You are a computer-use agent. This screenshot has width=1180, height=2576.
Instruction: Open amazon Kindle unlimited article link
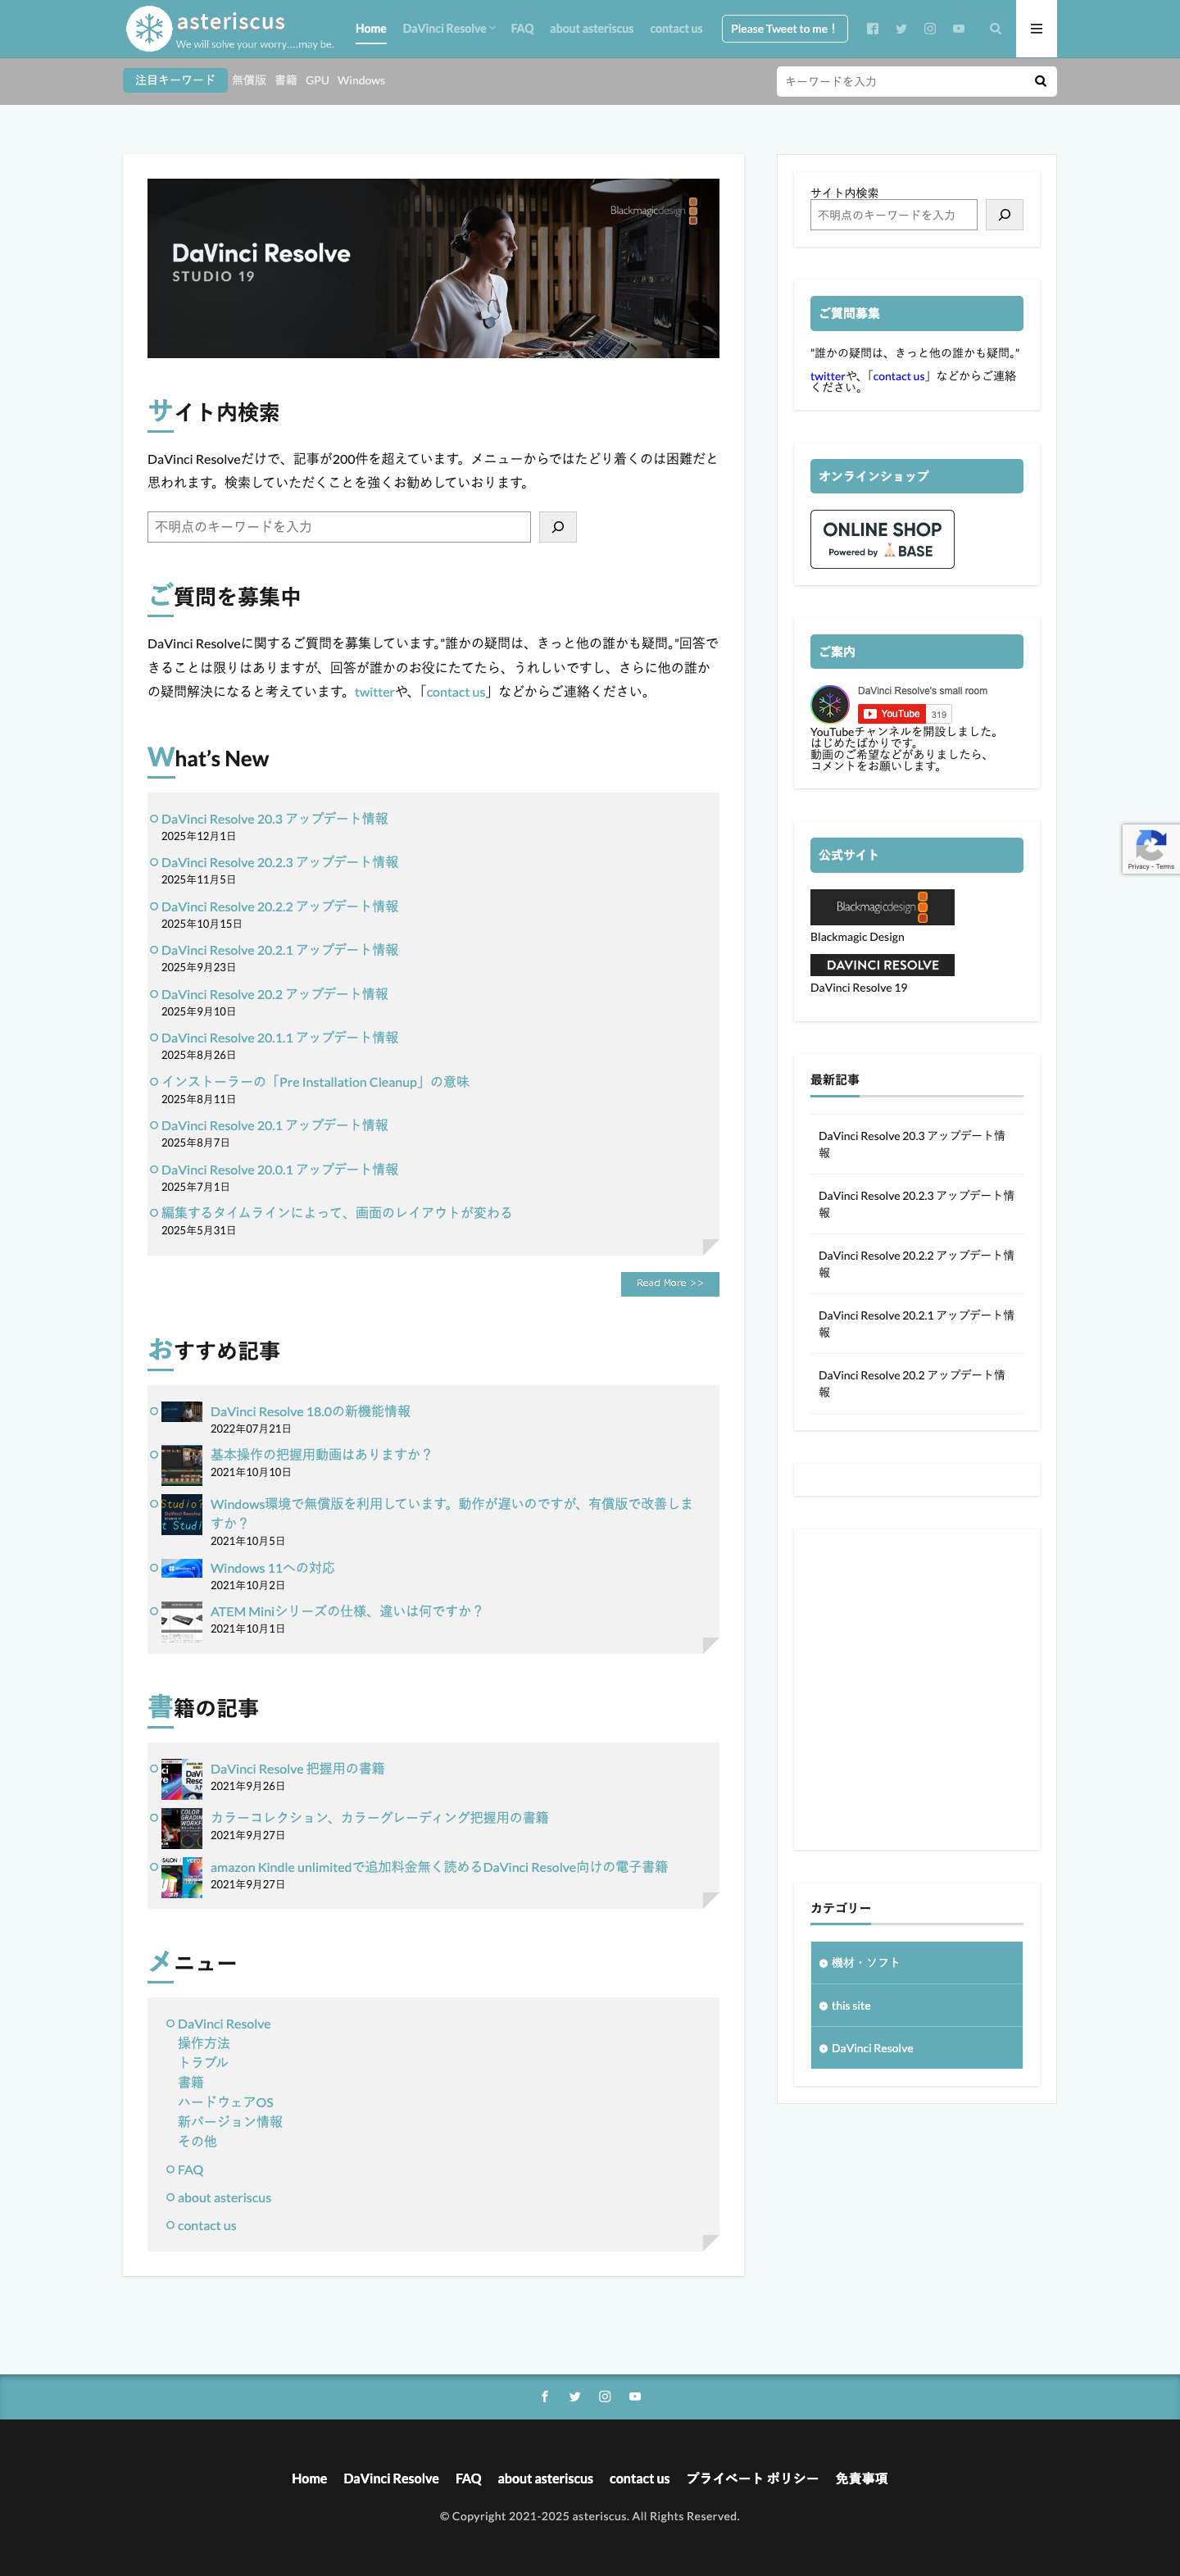[x=439, y=1867]
